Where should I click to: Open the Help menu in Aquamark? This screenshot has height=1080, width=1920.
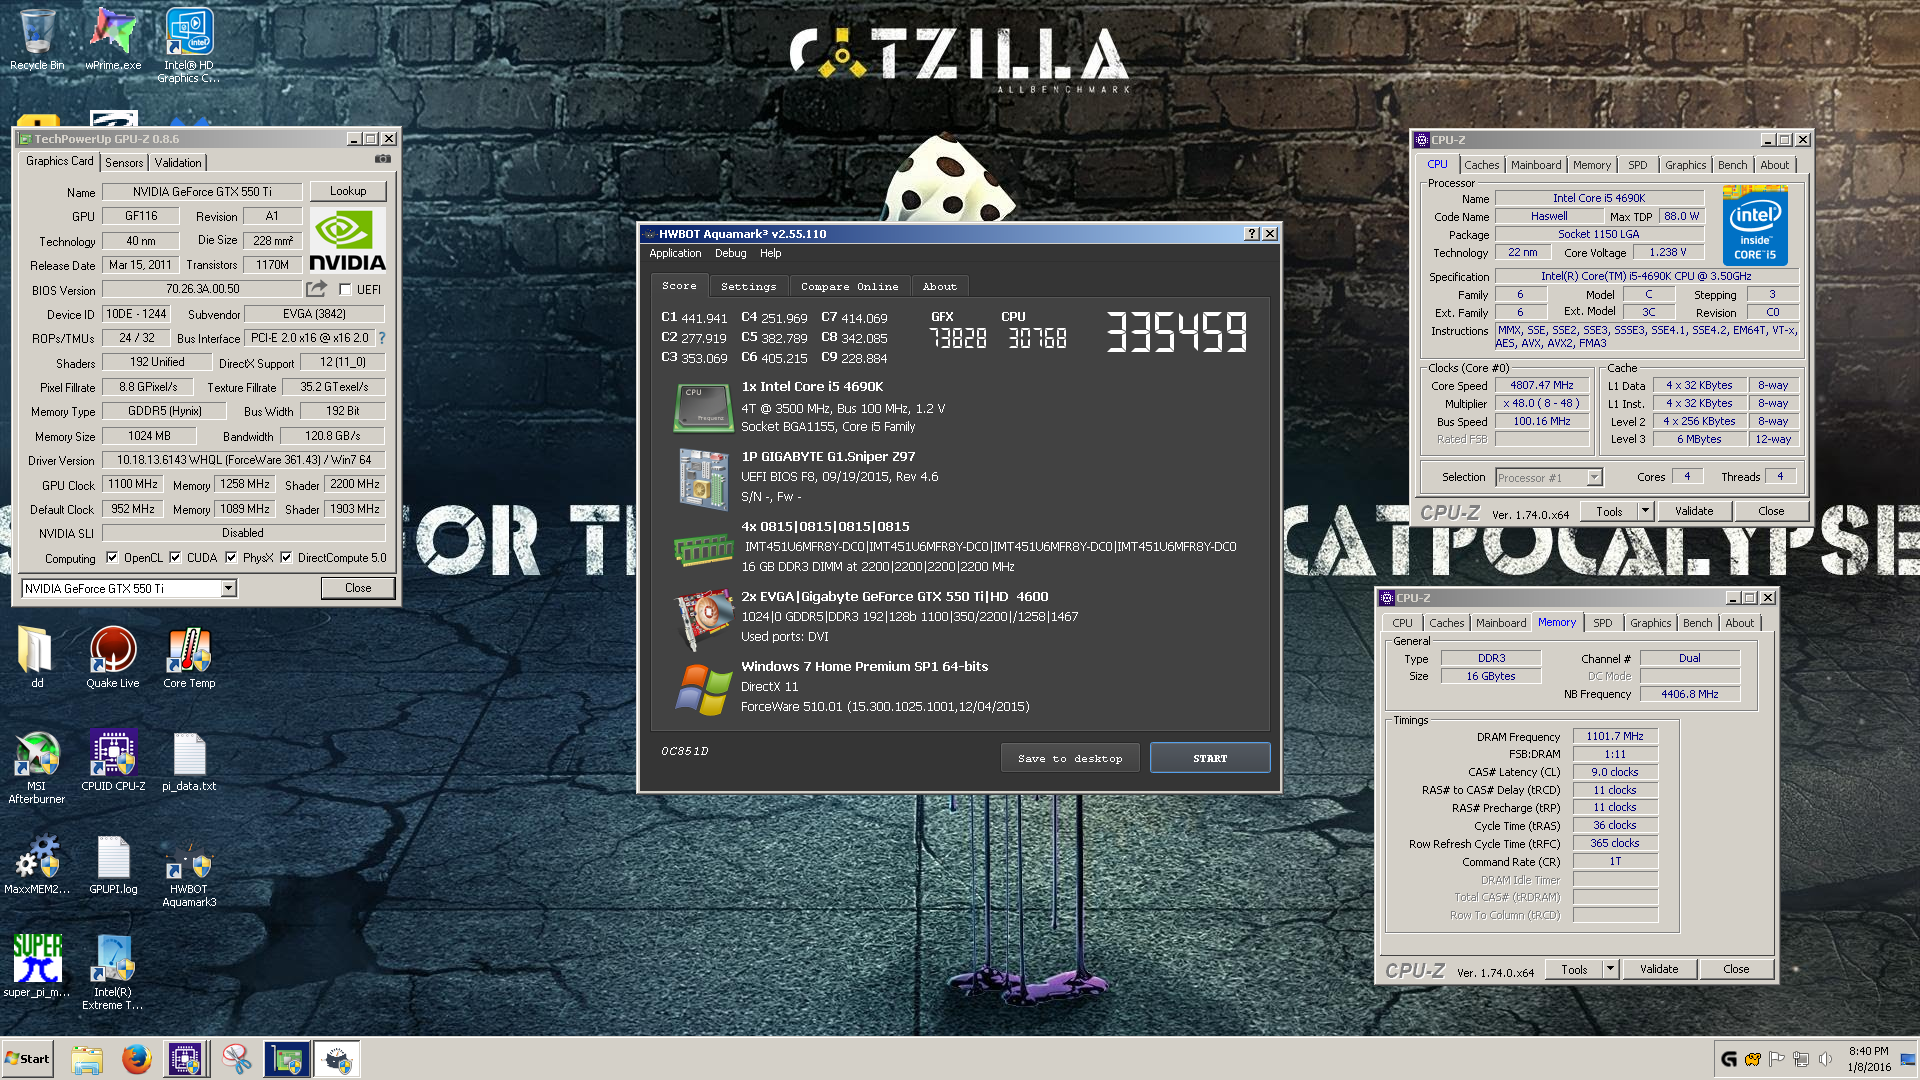tap(770, 254)
